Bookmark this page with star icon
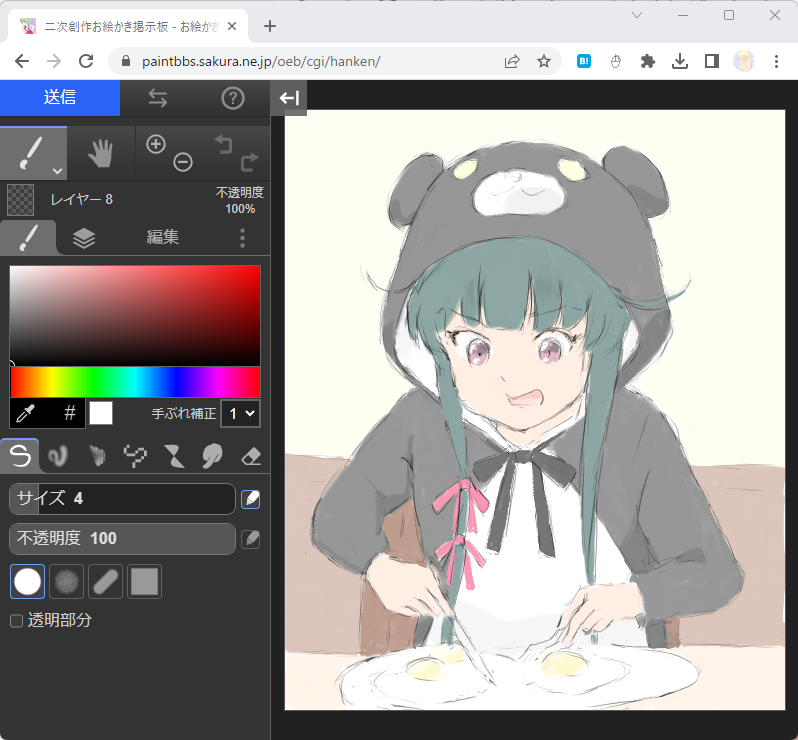Image resolution: width=798 pixels, height=740 pixels. [x=544, y=62]
